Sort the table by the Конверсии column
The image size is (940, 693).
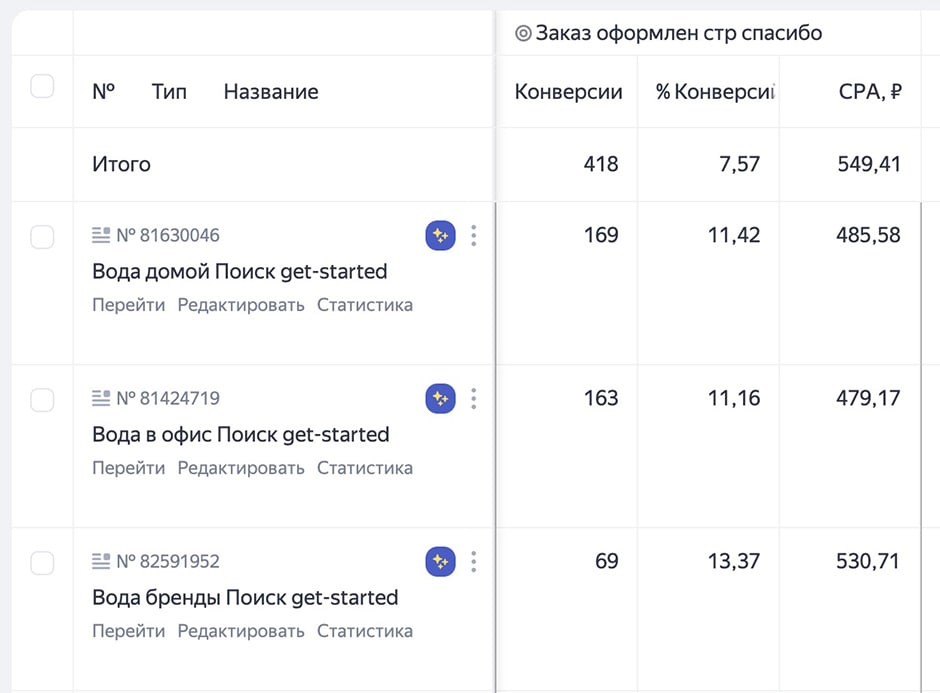pyautogui.click(x=567, y=91)
